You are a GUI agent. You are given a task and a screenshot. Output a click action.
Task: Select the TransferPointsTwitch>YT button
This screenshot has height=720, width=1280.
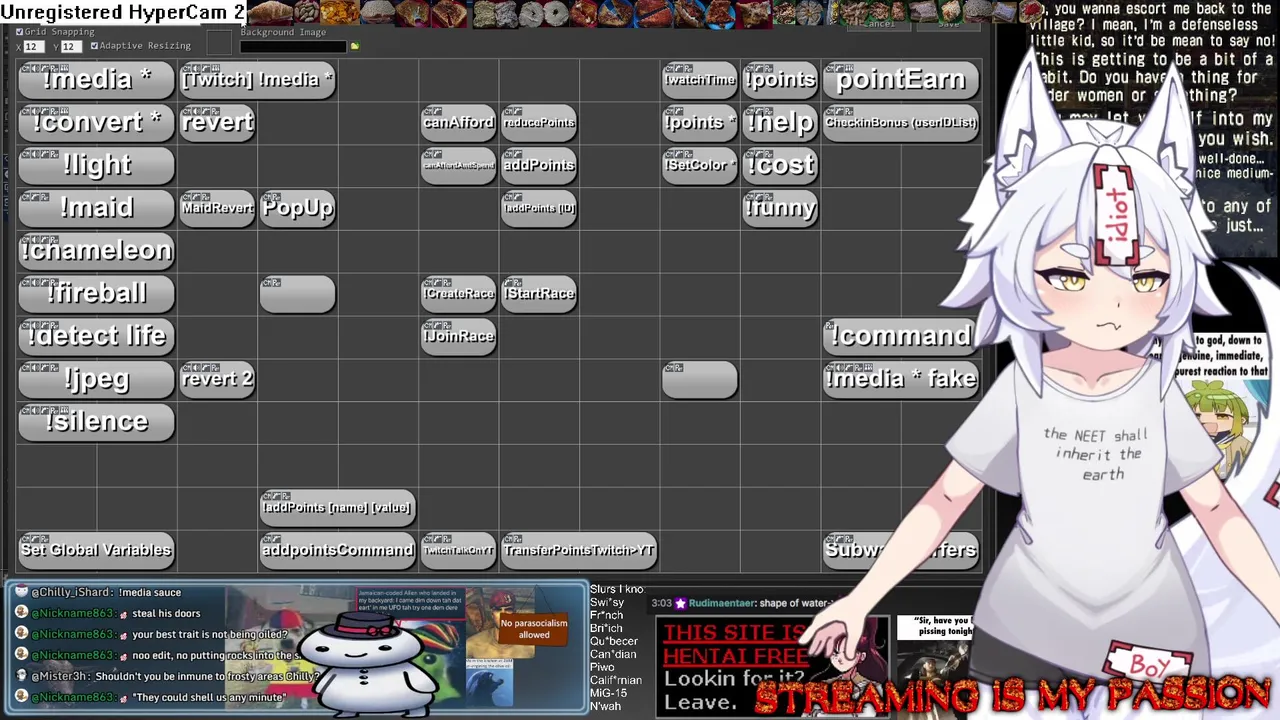click(579, 550)
